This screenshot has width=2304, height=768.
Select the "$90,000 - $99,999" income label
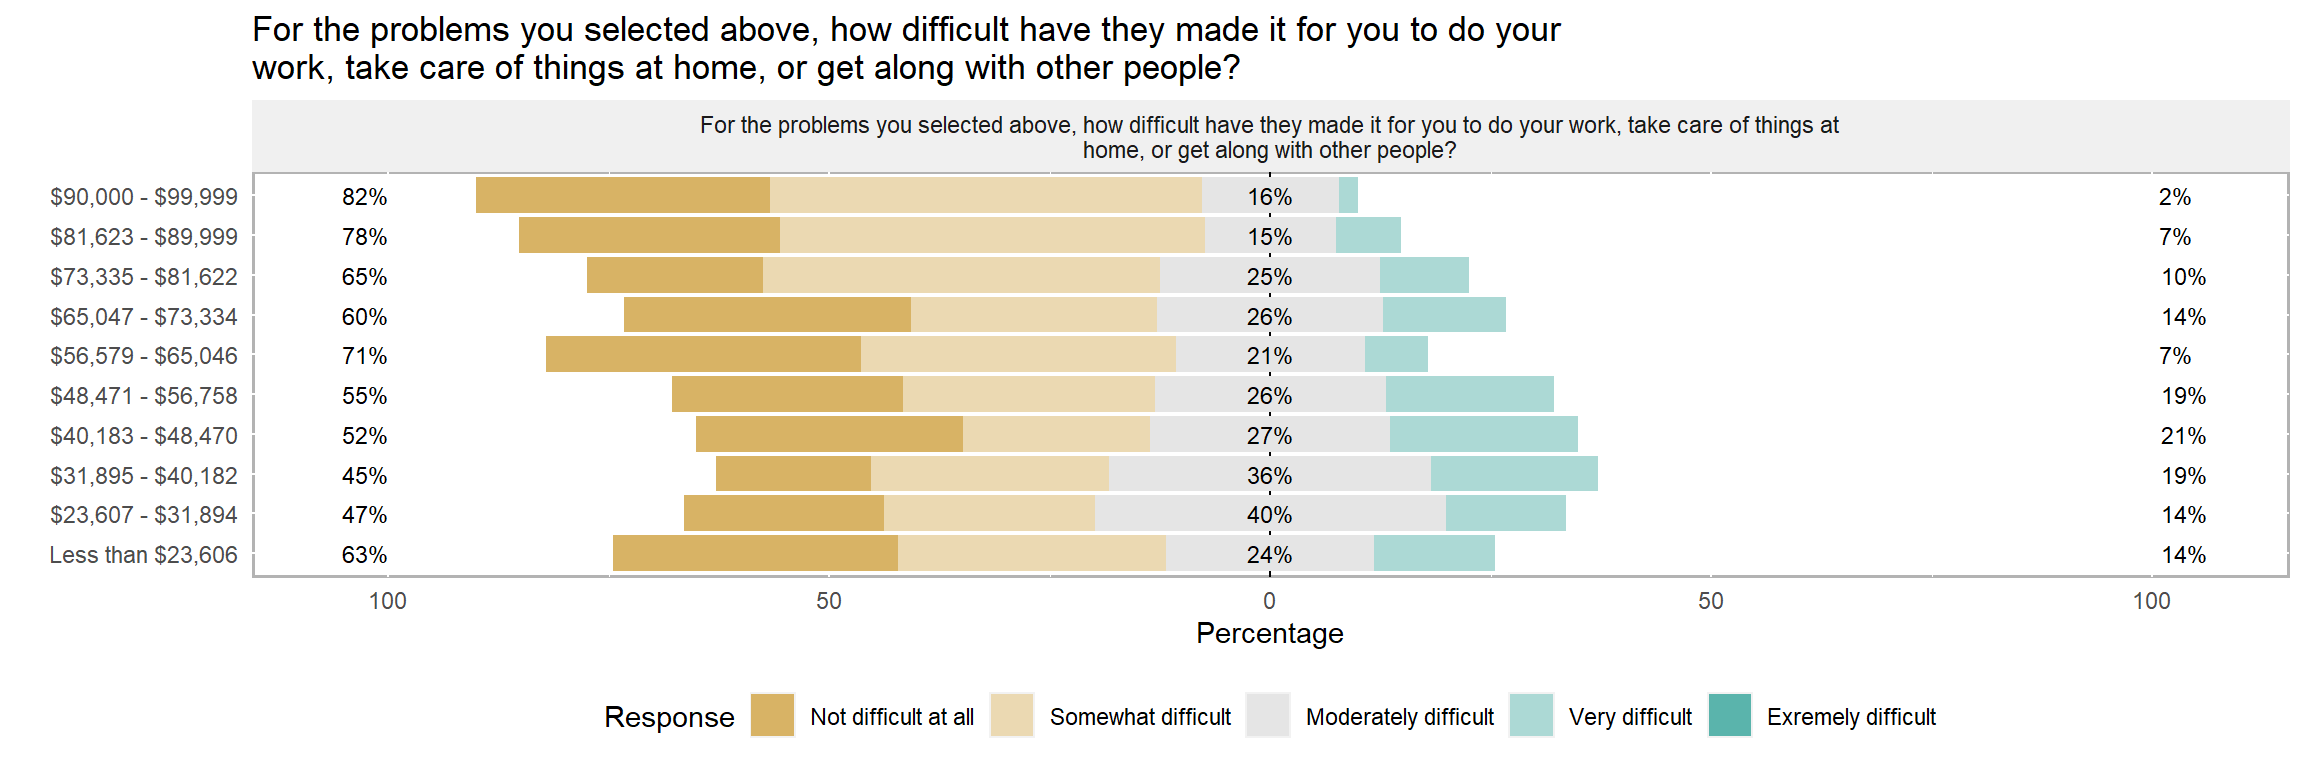(144, 197)
